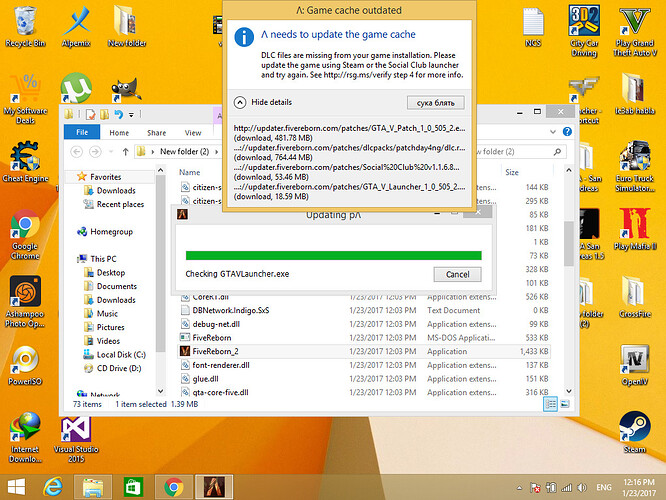The height and width of the screenshot is (500, 666).
Task: Expand the Explorer ribbon chevron
Action: 553,132
